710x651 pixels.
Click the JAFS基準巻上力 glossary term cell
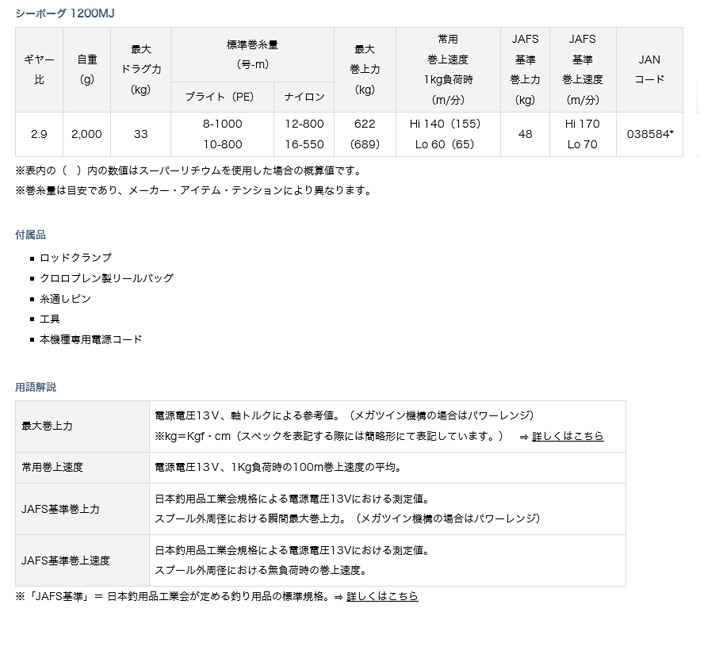pyautogui.click(x=82, y=509)
